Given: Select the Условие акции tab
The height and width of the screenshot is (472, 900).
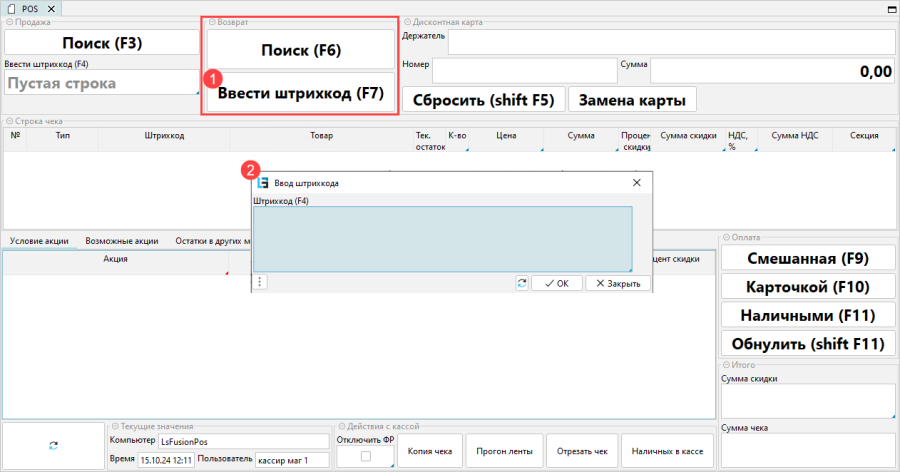Looking at the screenshot, I should pyautogui.click(x=39, y=241).
